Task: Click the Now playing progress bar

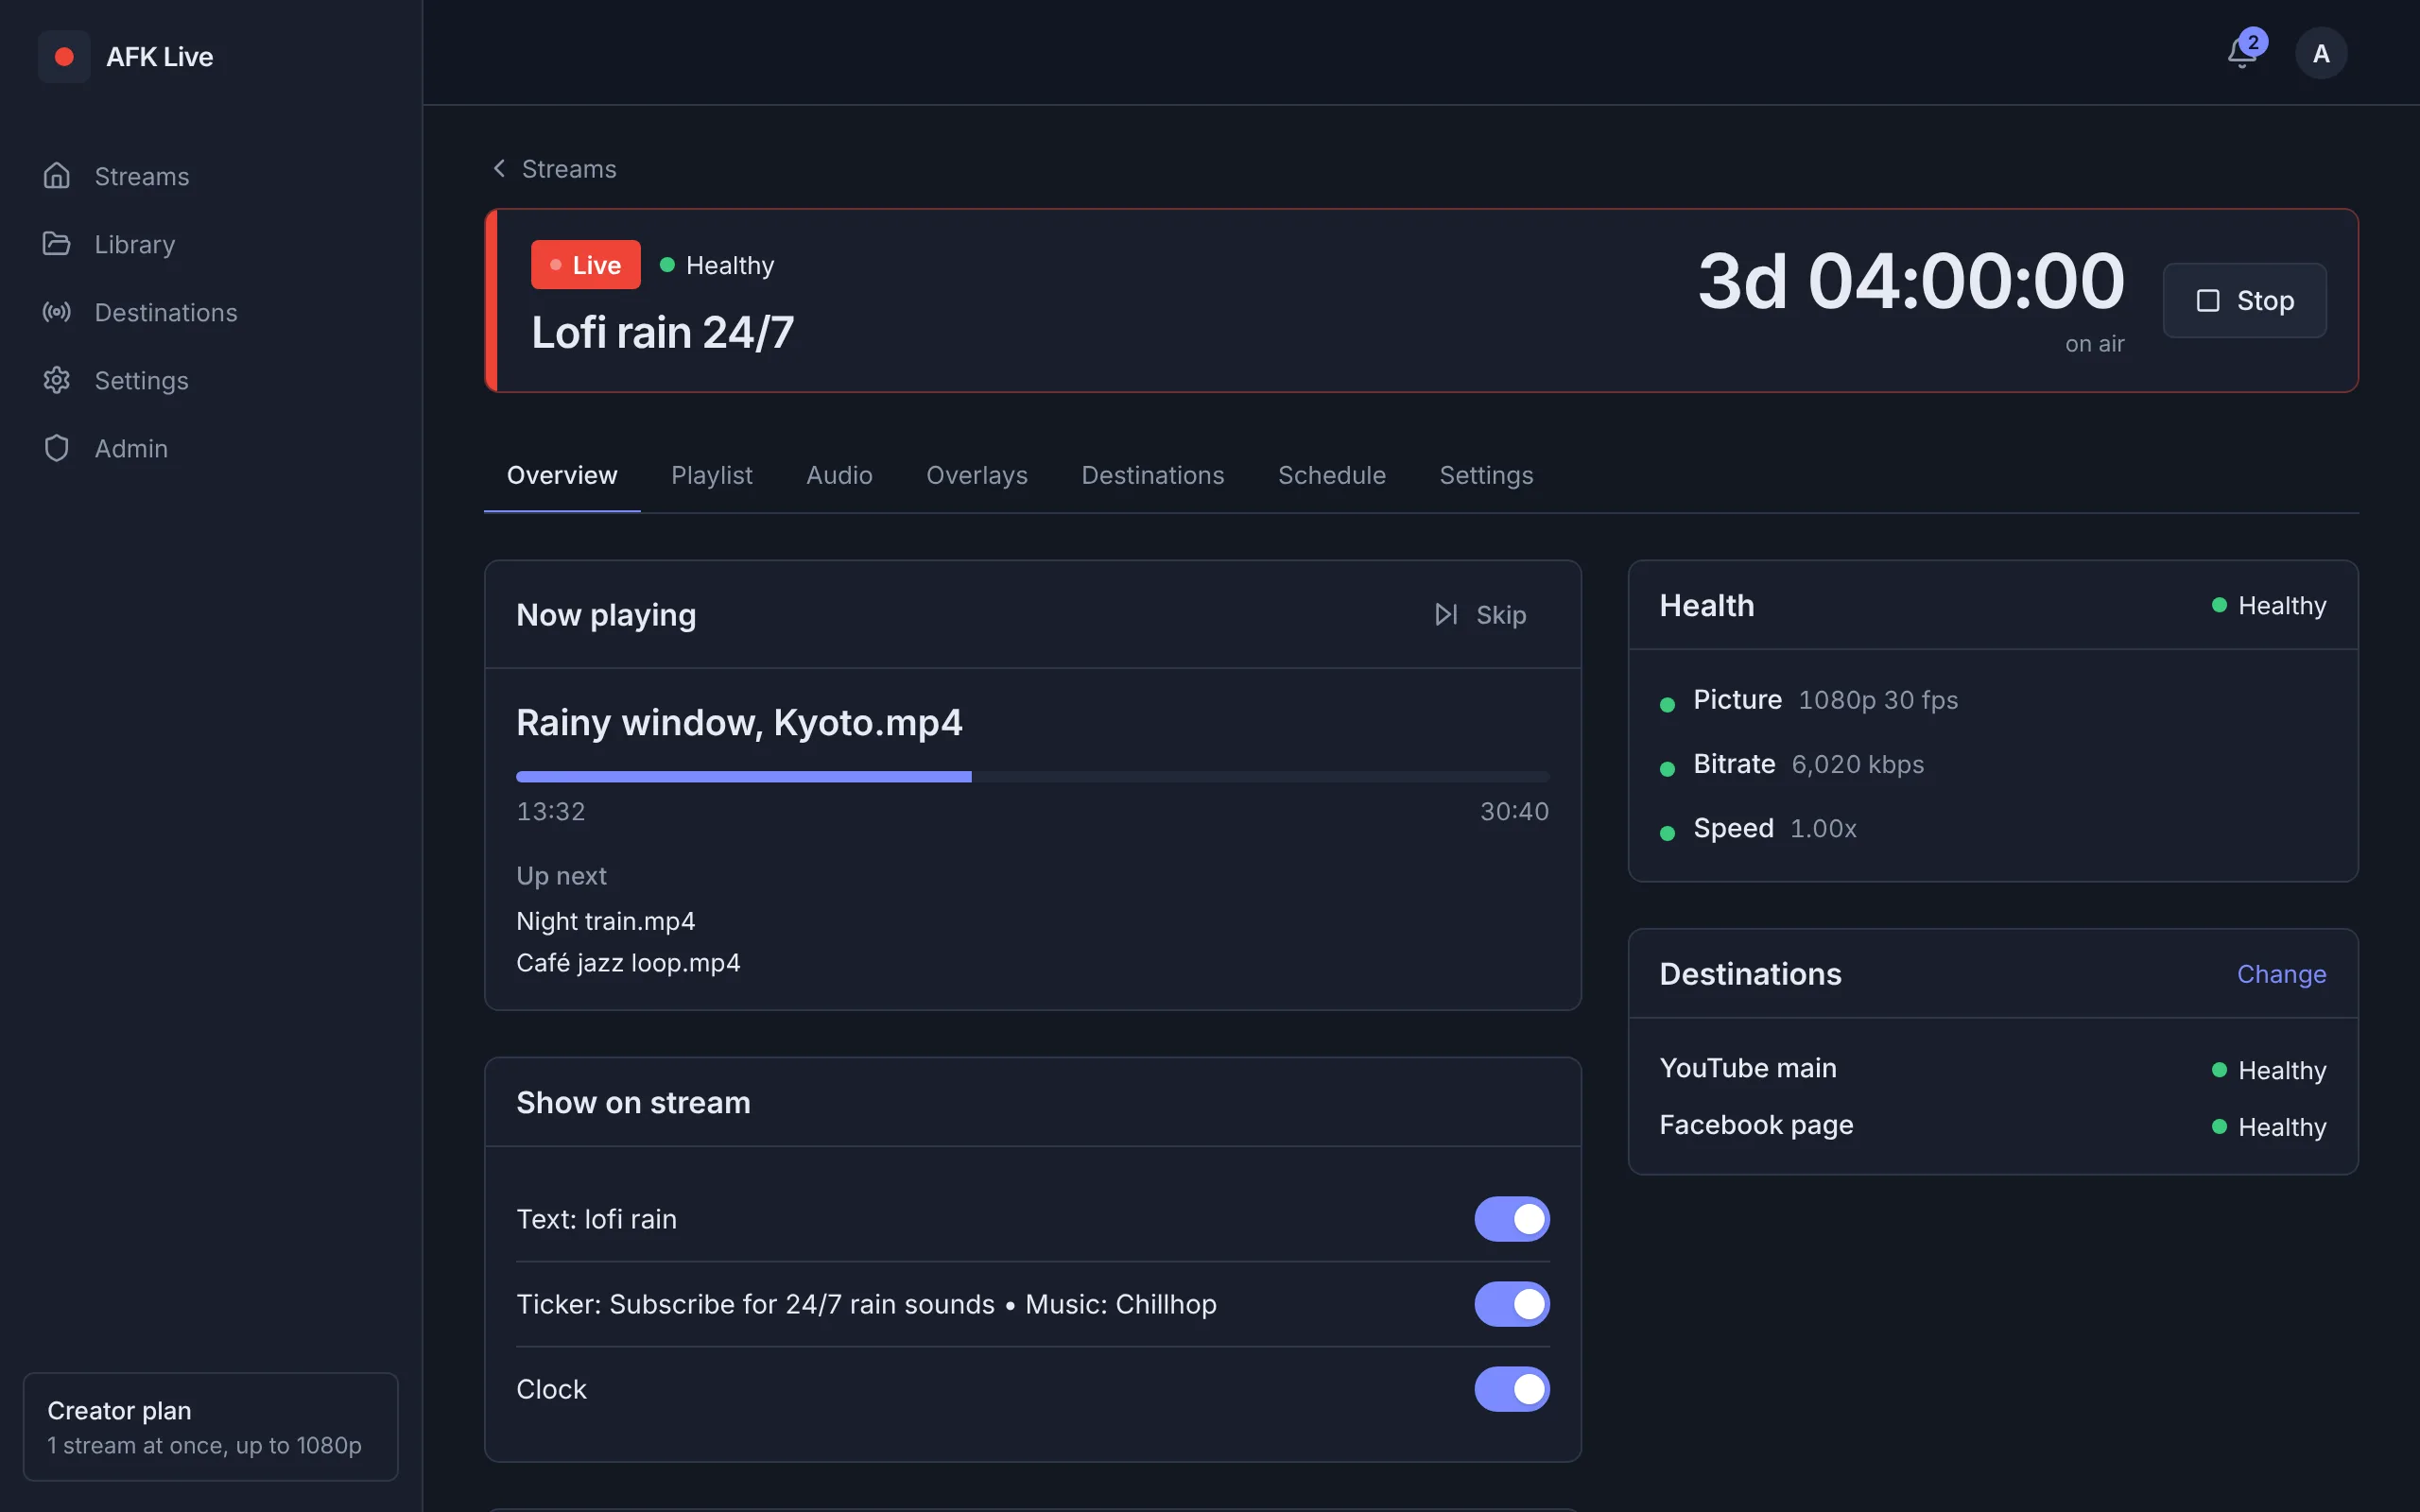Action: 1032,777
